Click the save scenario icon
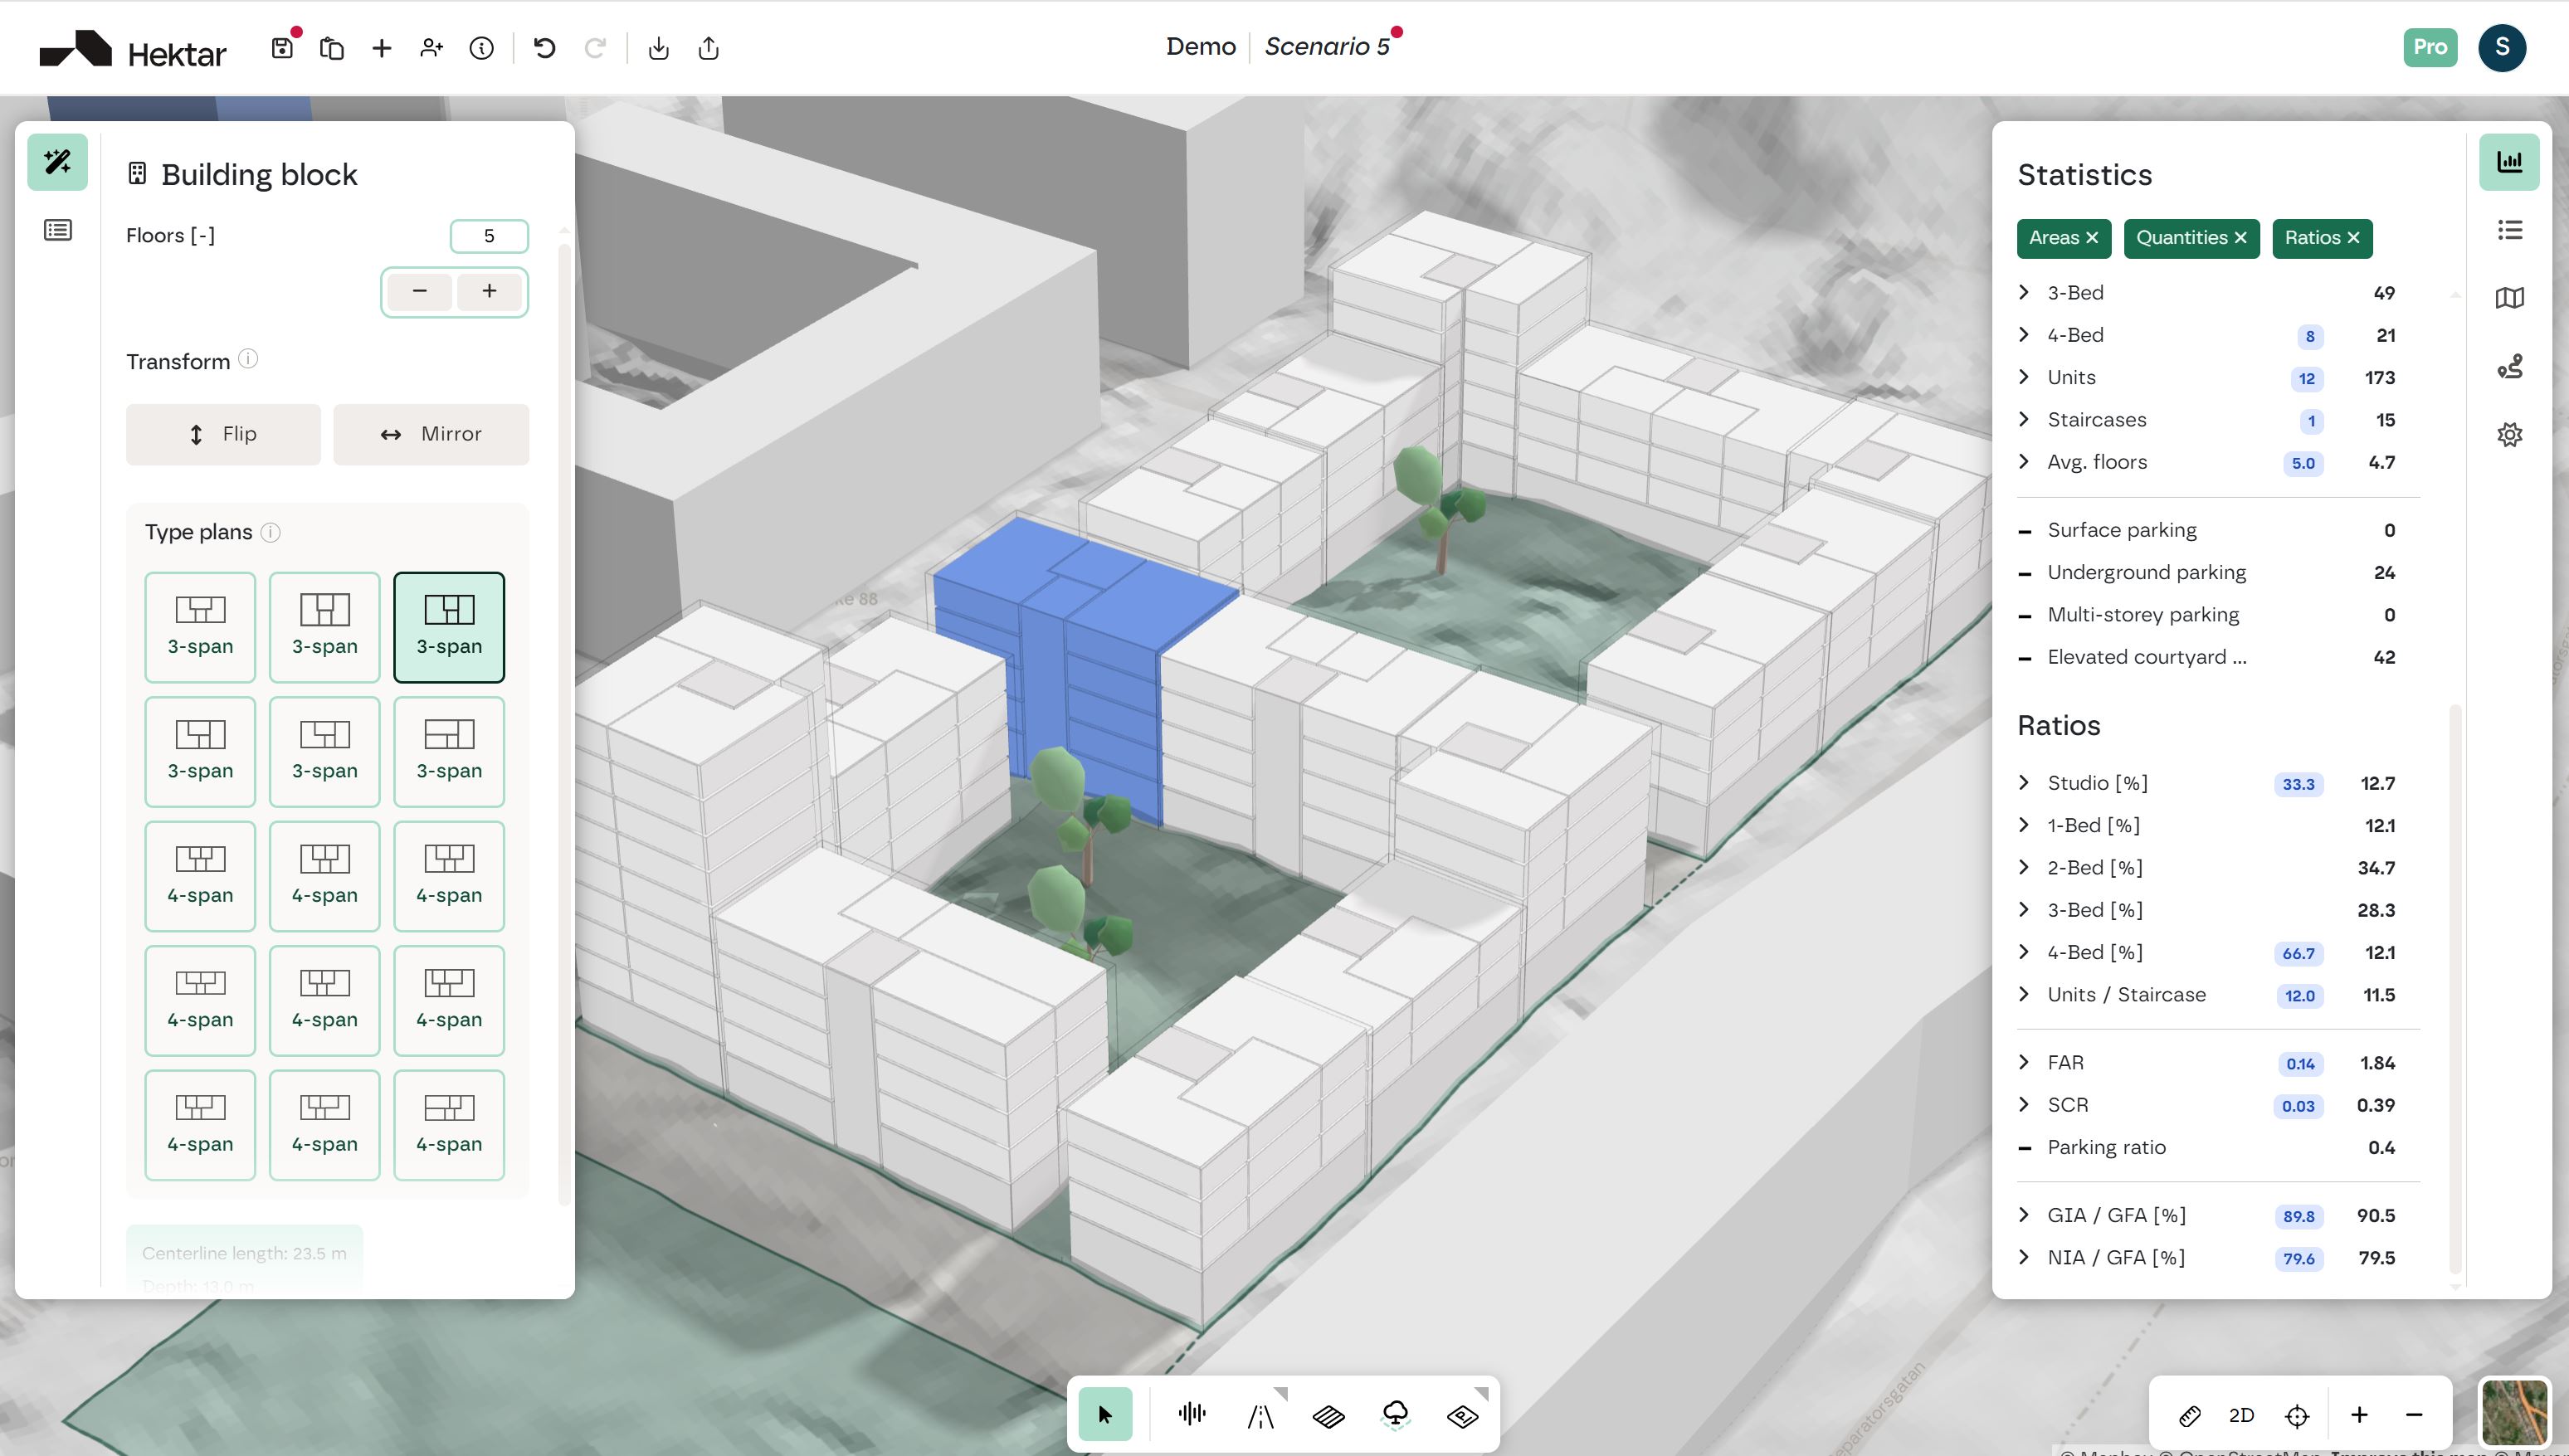This screenshot has height=1456, width=2569. [282, 48]
